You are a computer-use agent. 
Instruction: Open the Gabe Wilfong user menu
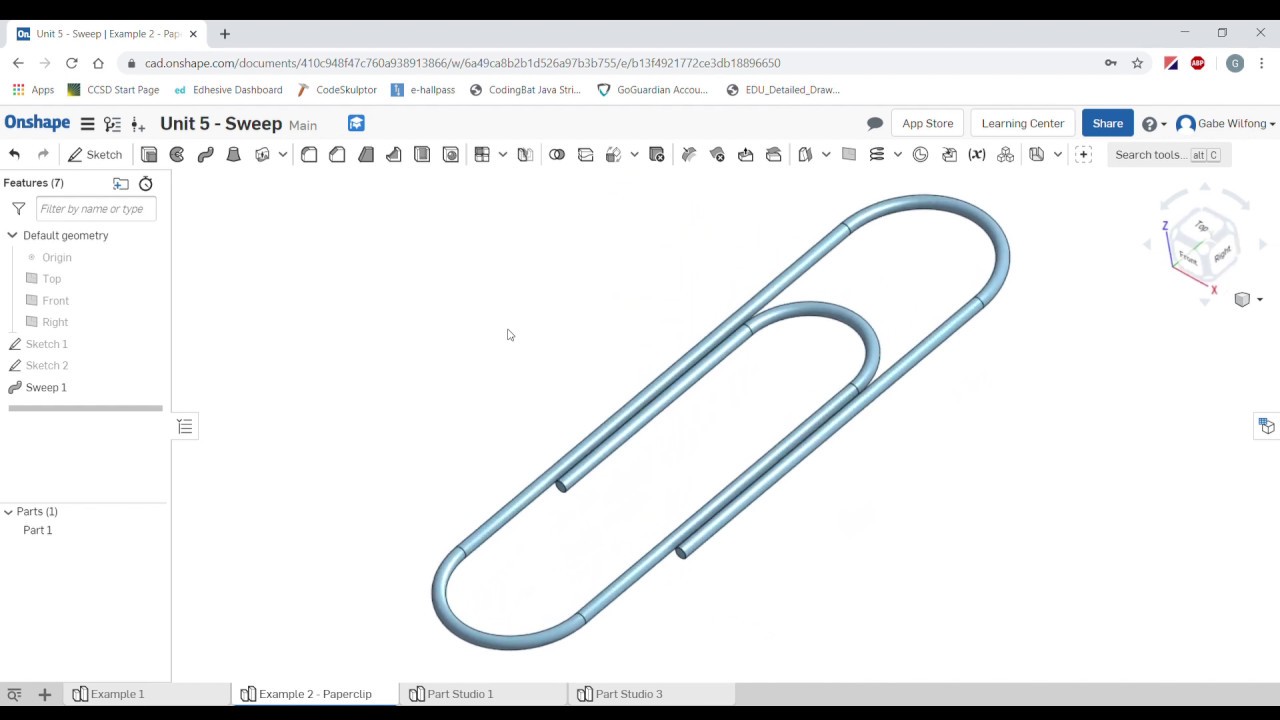click(x=1226, y=124)
